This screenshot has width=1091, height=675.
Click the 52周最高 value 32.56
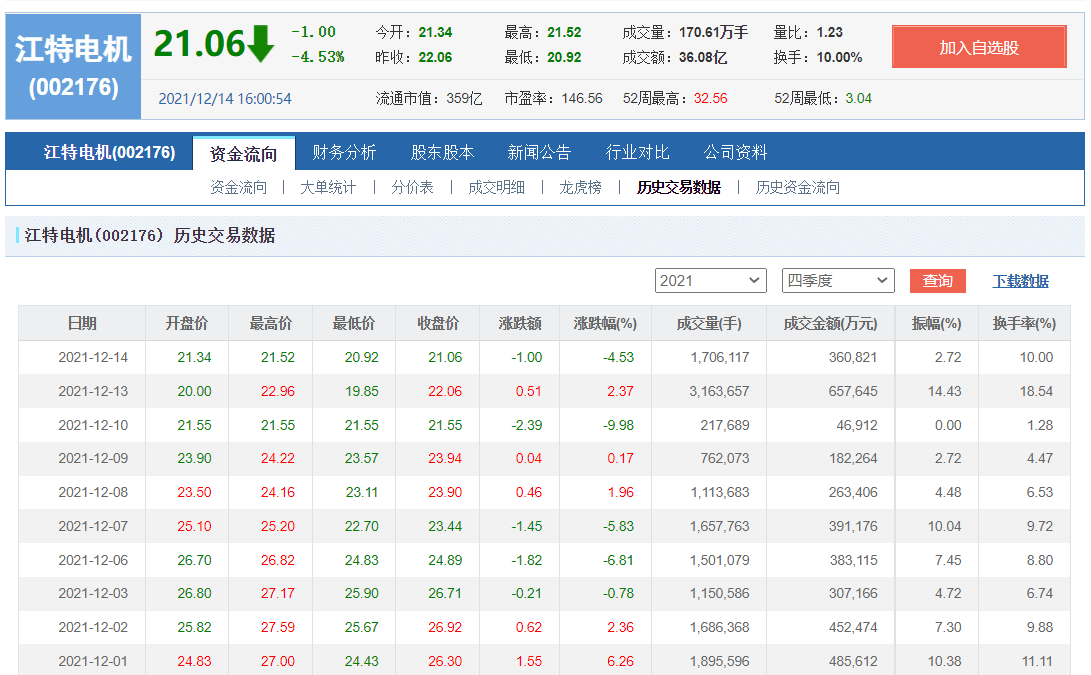710,98
